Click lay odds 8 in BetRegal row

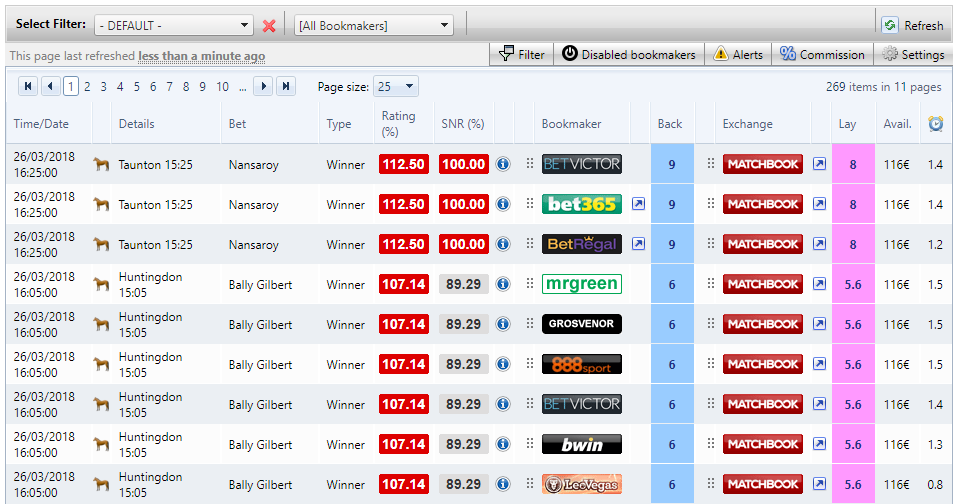click(x=853, y=245)
